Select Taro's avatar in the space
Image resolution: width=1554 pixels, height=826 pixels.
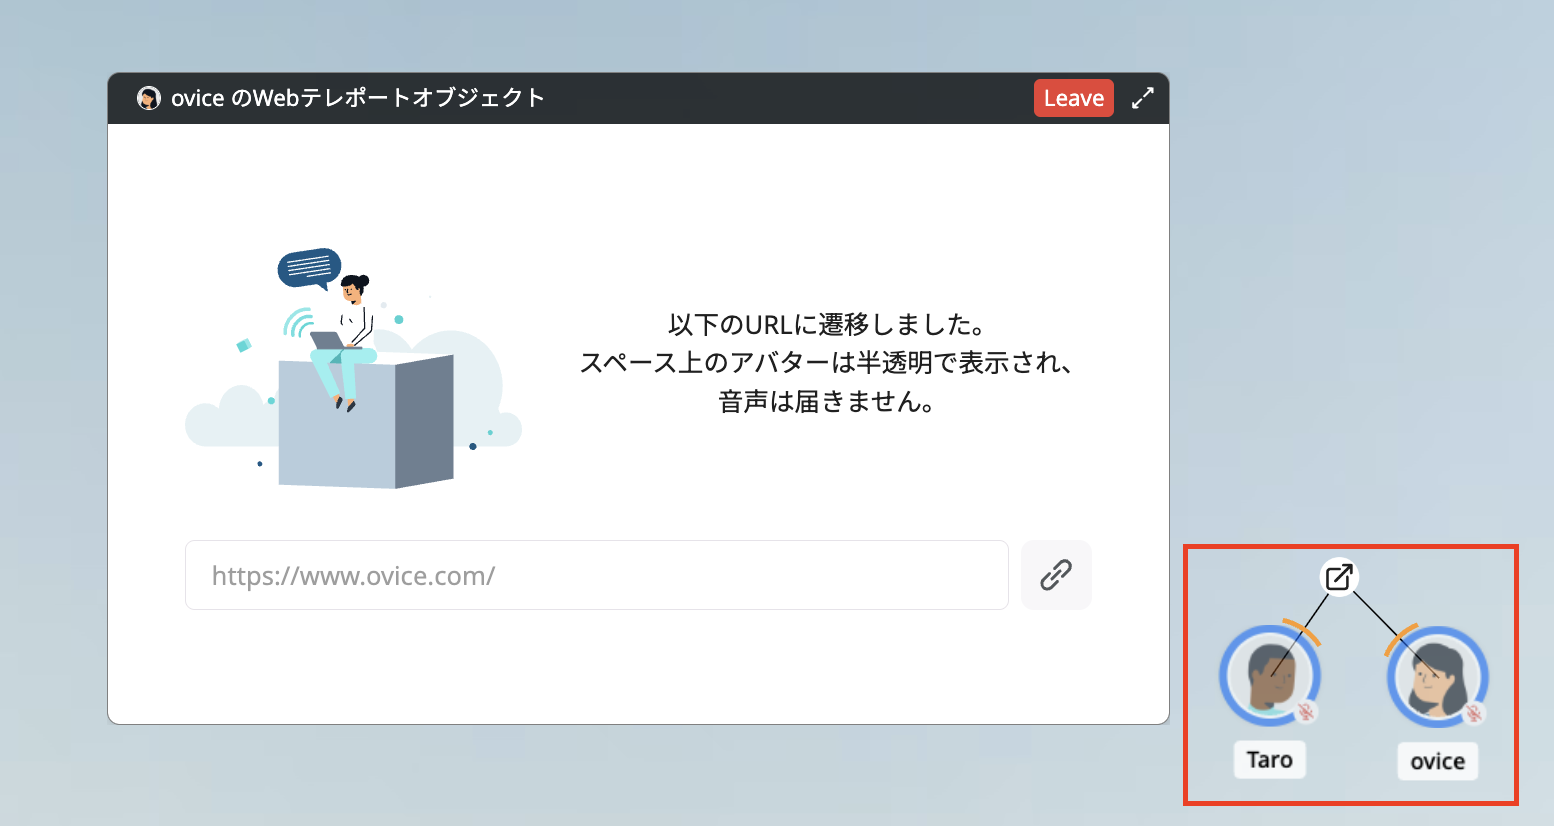(x=1270, y=676)
